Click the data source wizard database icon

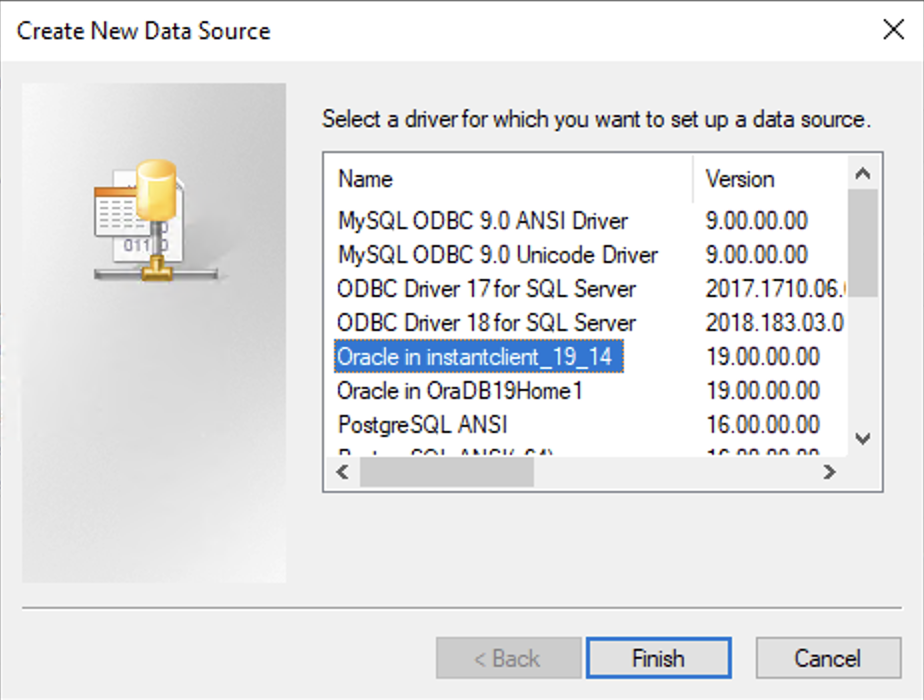pos(156,221)
